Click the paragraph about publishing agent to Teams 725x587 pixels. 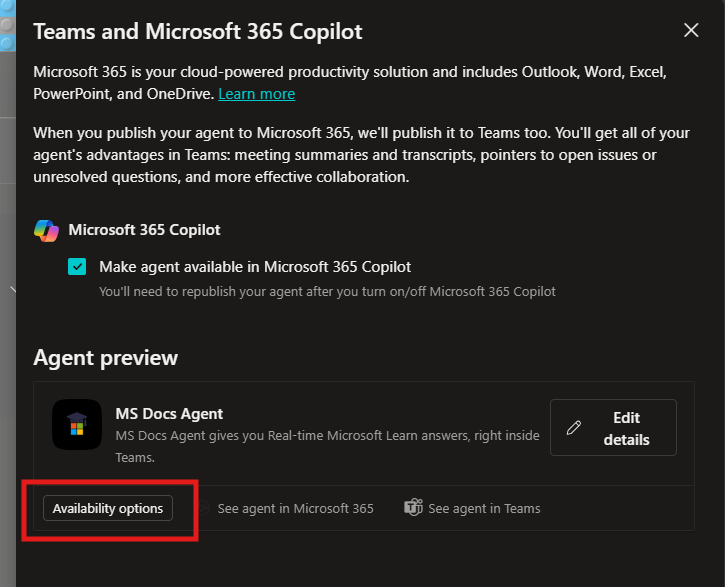(x=360, y=154)
